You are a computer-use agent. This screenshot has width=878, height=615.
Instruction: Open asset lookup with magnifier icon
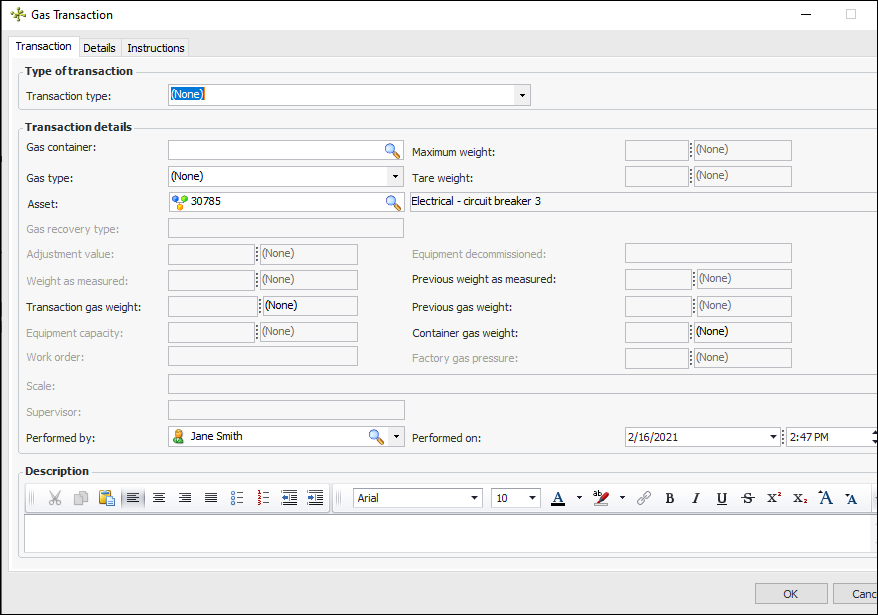[392, 203]
